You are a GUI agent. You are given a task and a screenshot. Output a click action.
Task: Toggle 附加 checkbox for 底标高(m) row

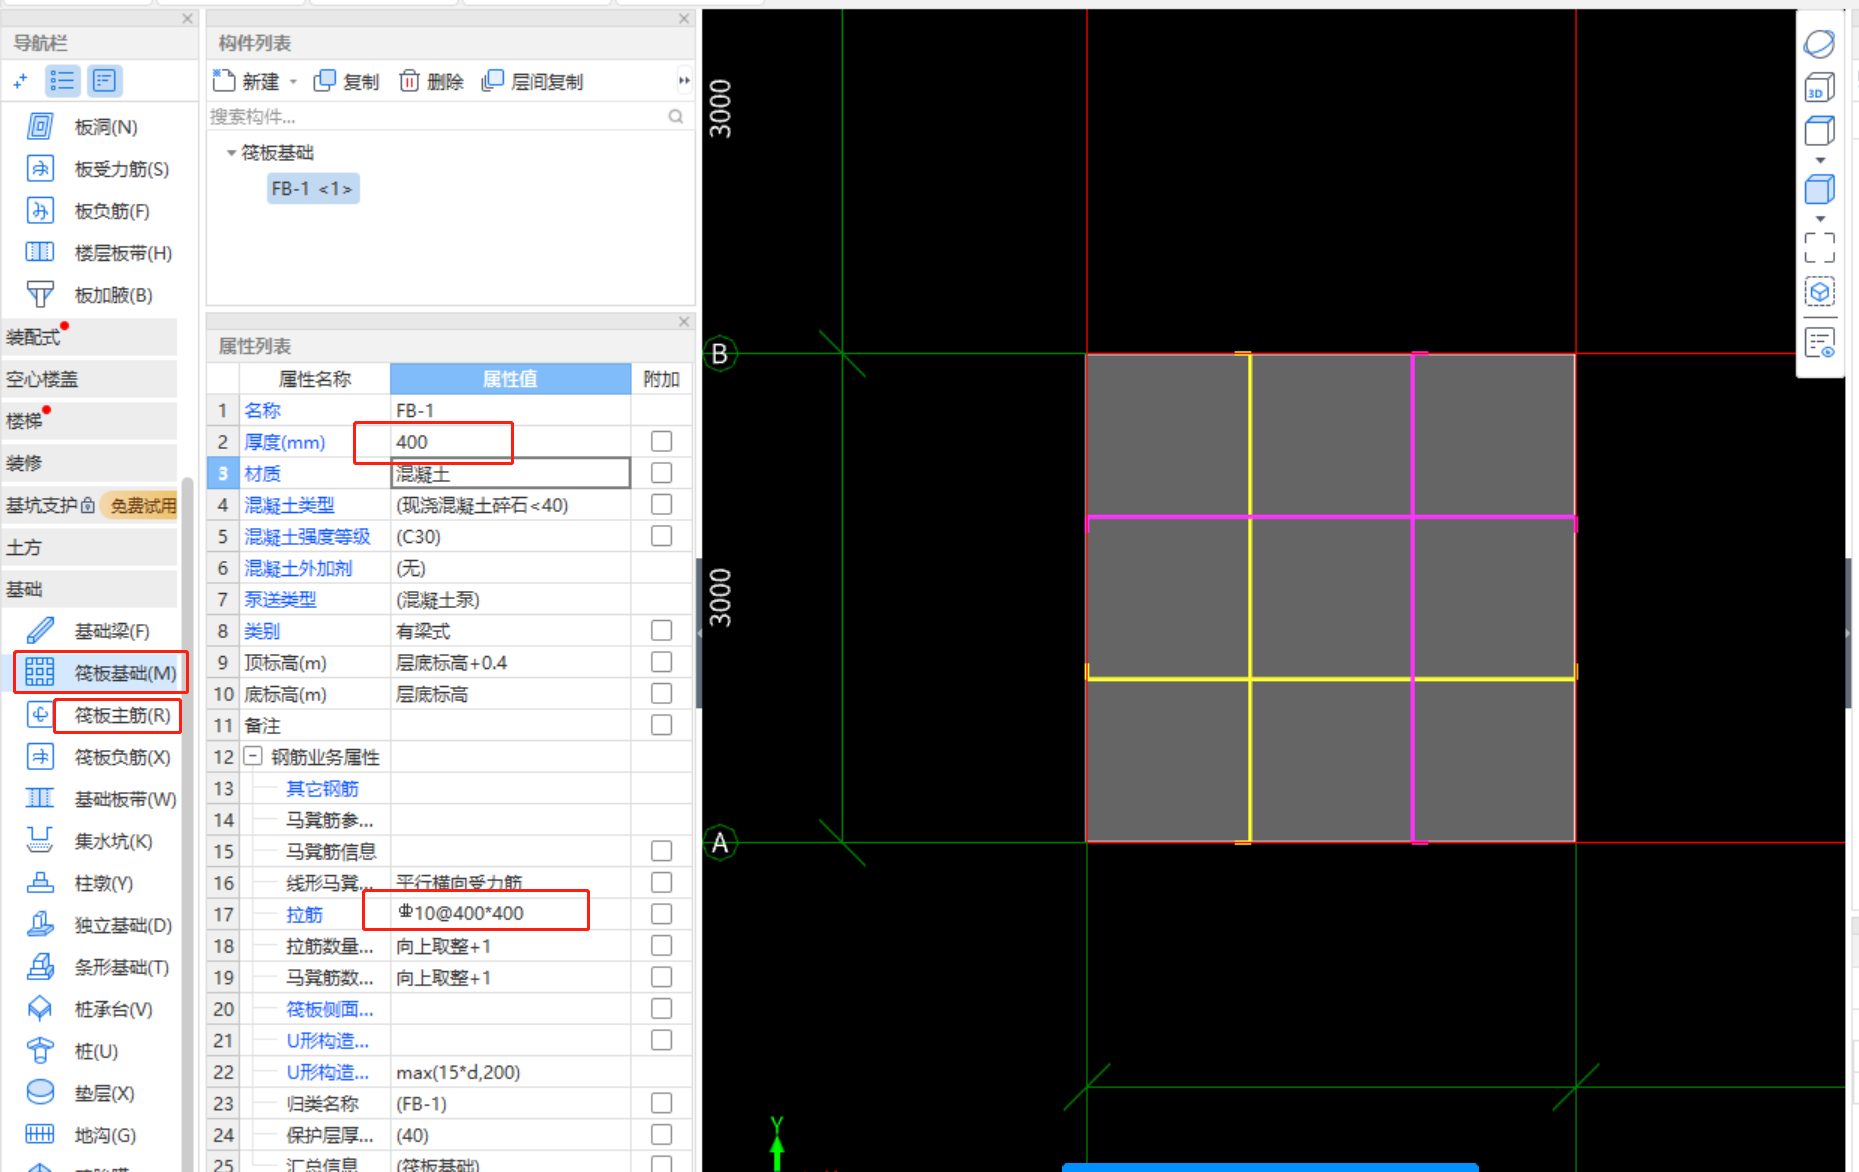661,693
